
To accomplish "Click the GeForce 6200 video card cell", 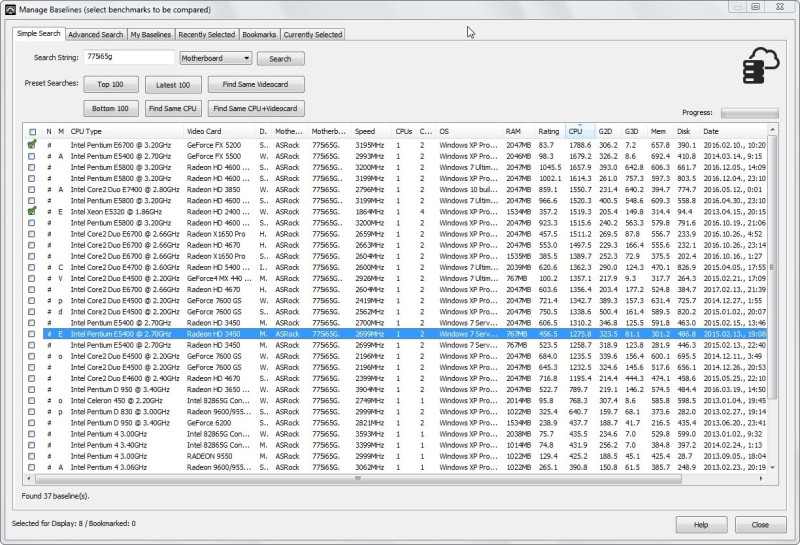I will click(209, 423).
